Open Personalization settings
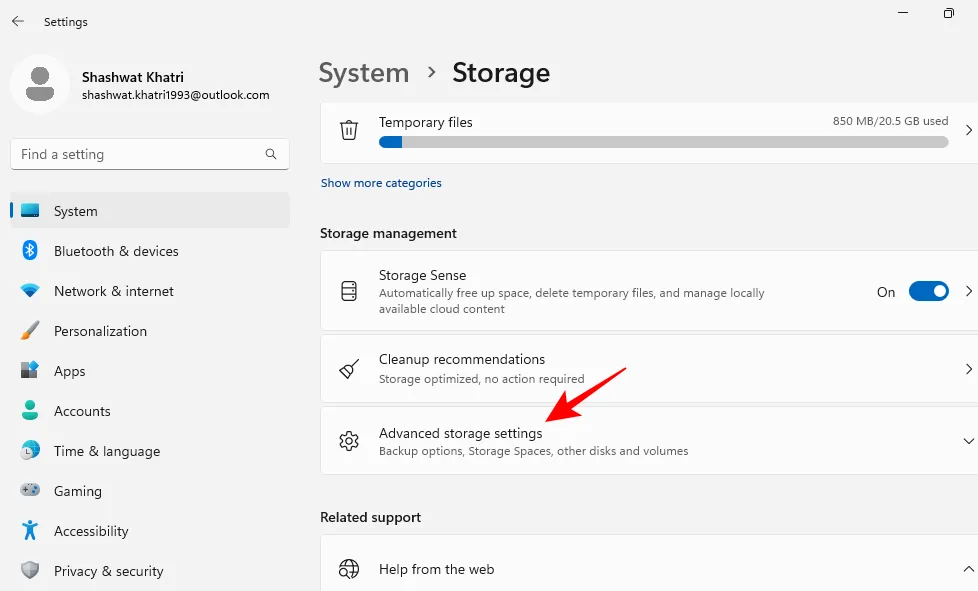The height and width of the screenshot is (591, 978). pyautogui.click(x=150, y=330)
